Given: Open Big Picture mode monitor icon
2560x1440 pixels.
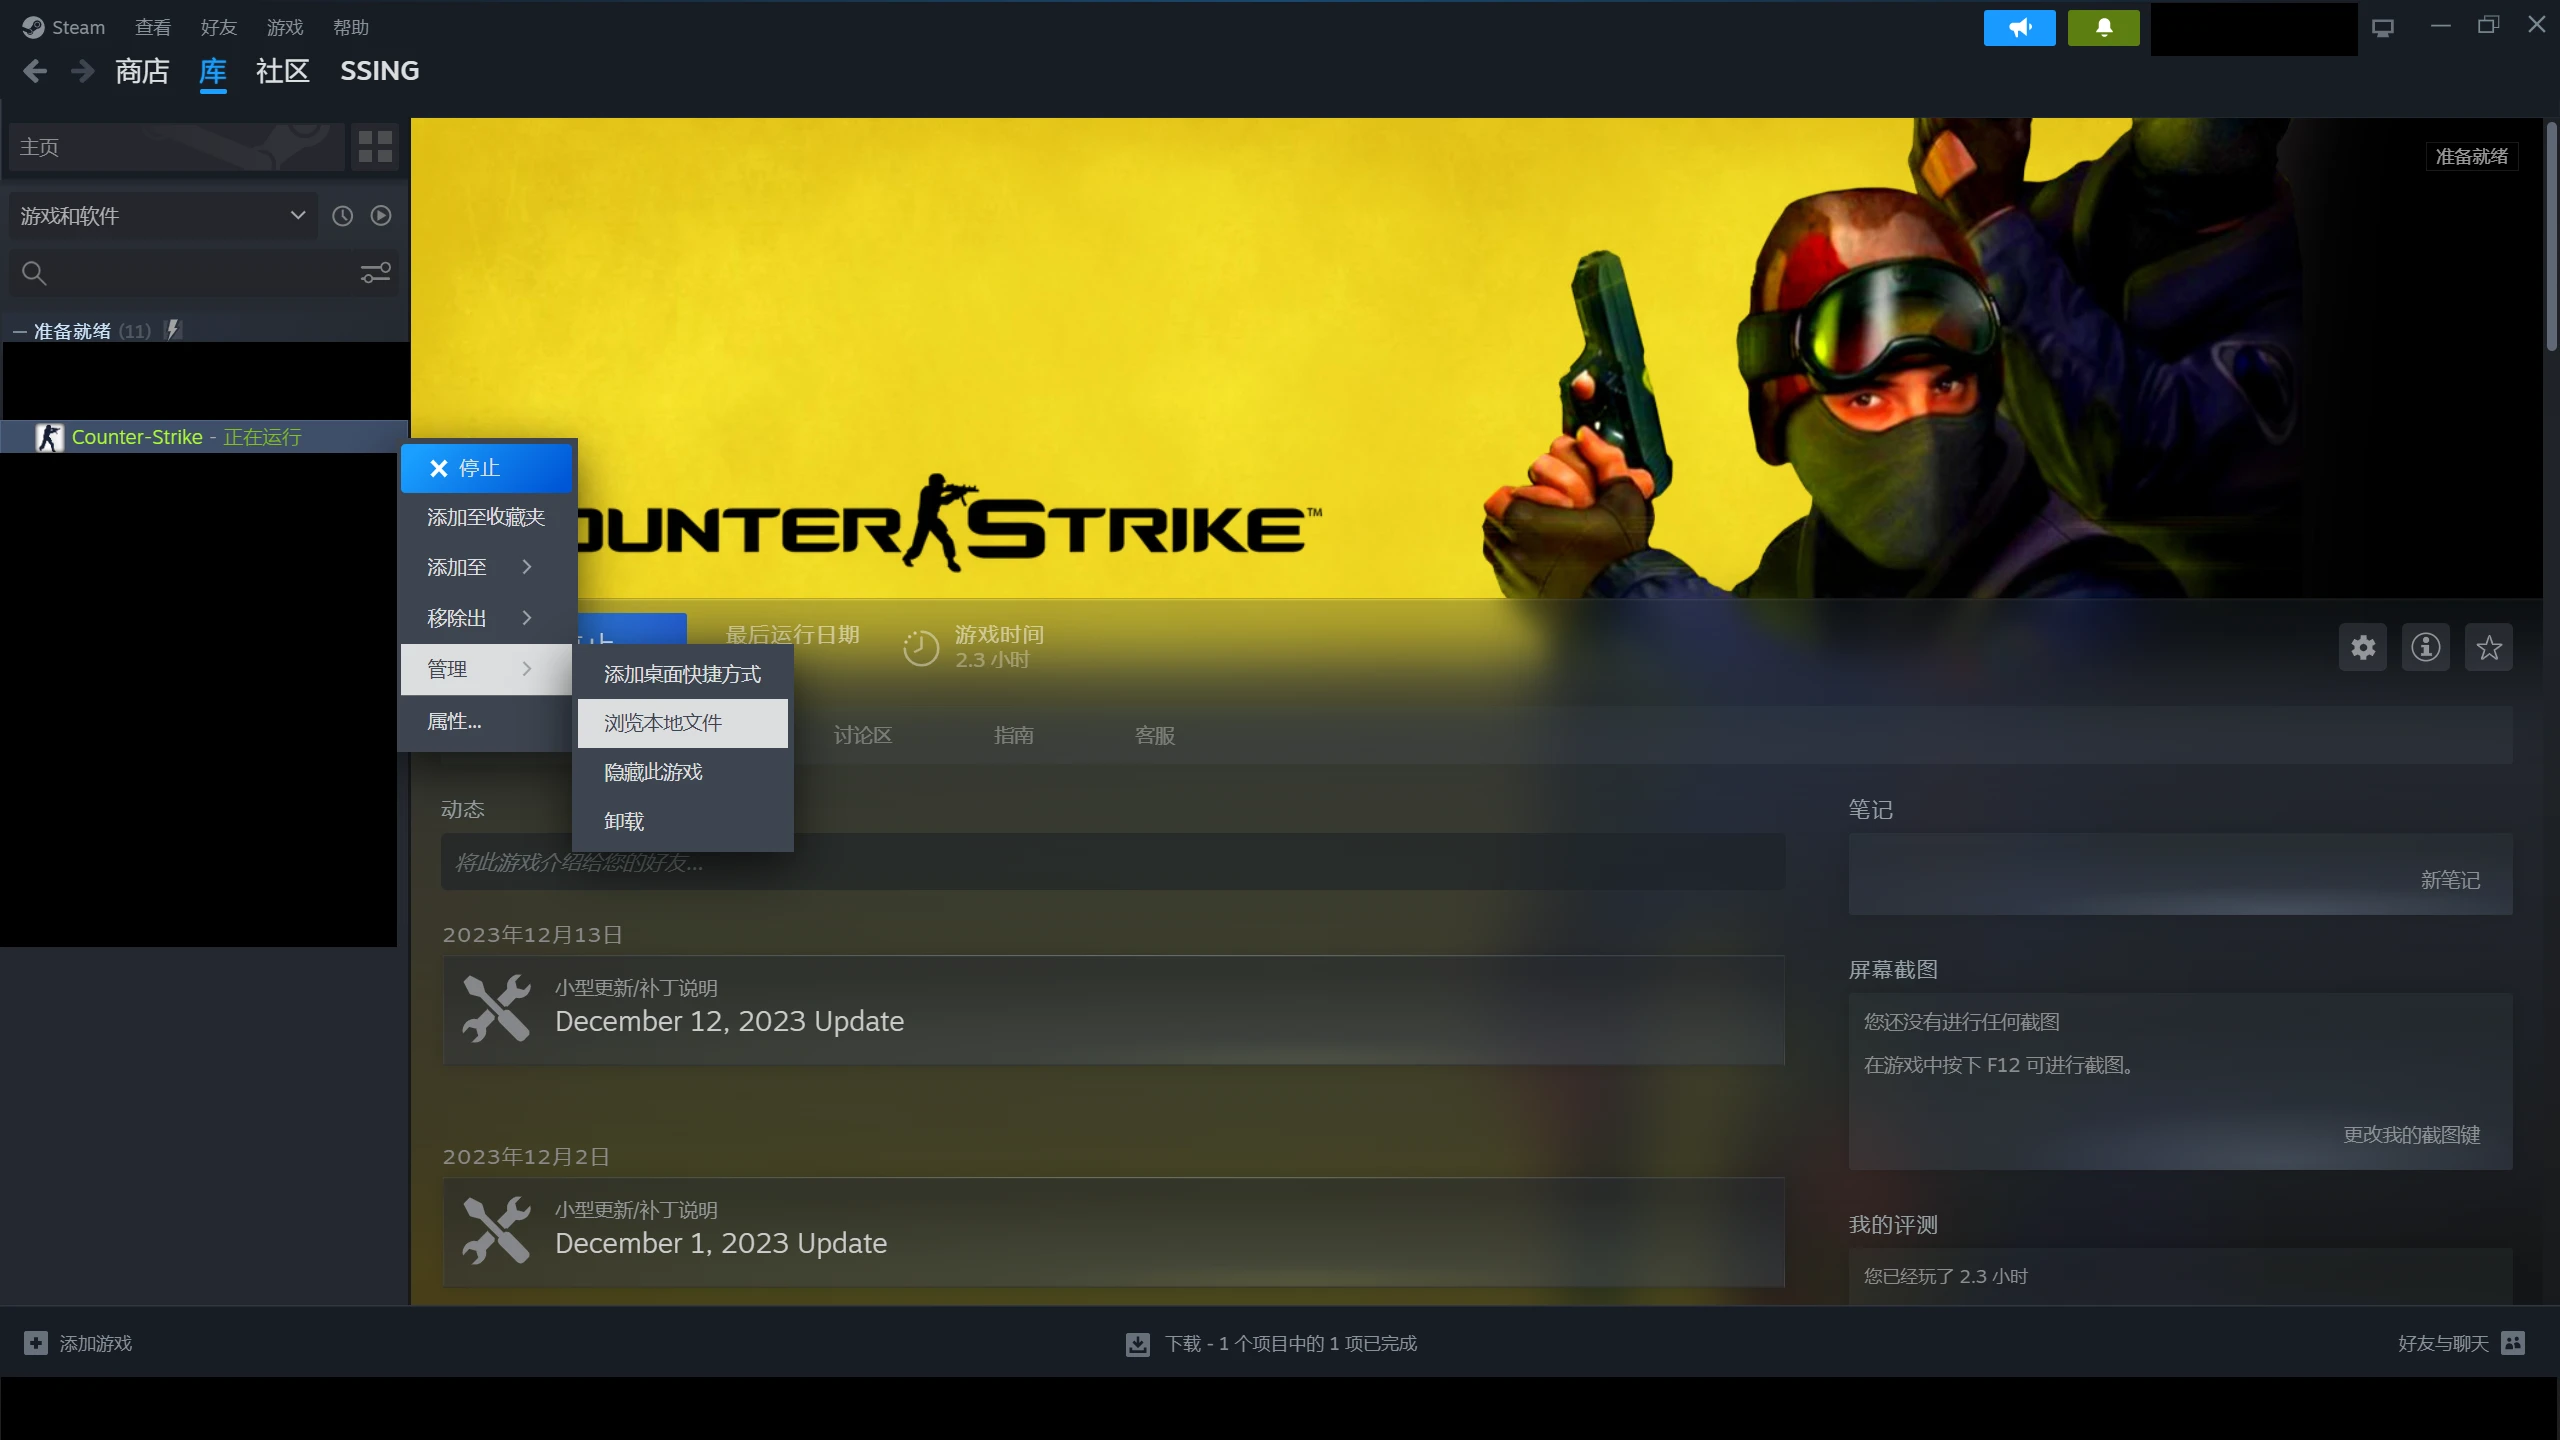Looking at the screenshot, I should pyautogui.click(x=2383, y=28).
